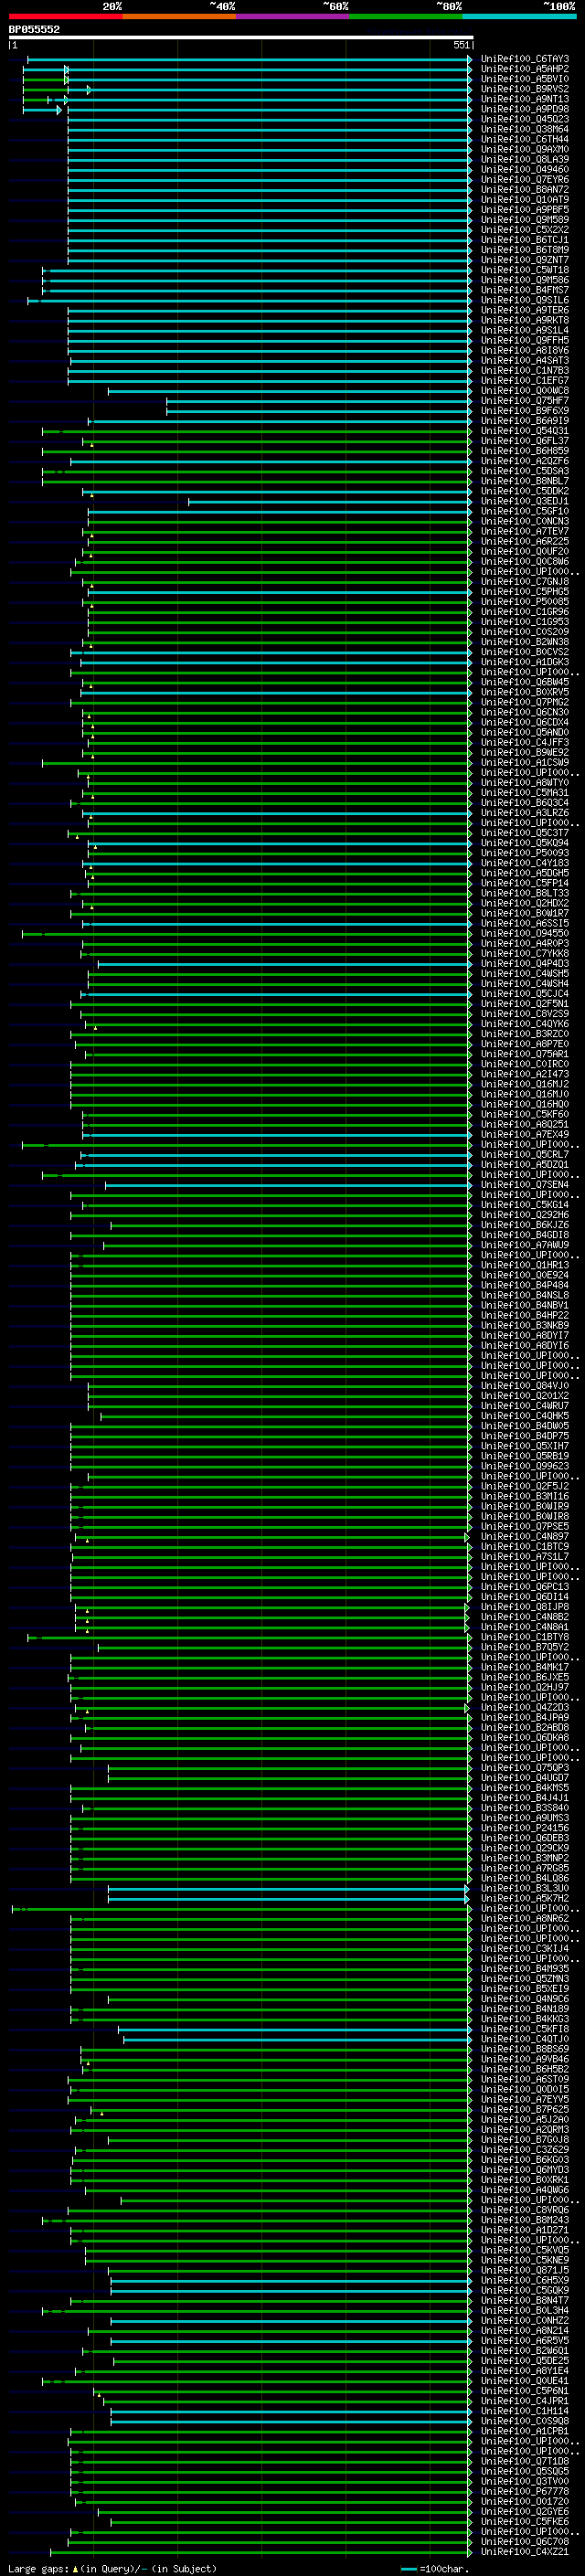Click UniRef100_B9F6X9 hit name
The height and width of the screenshot is (2576, 585).
click(x=525, y=411)
